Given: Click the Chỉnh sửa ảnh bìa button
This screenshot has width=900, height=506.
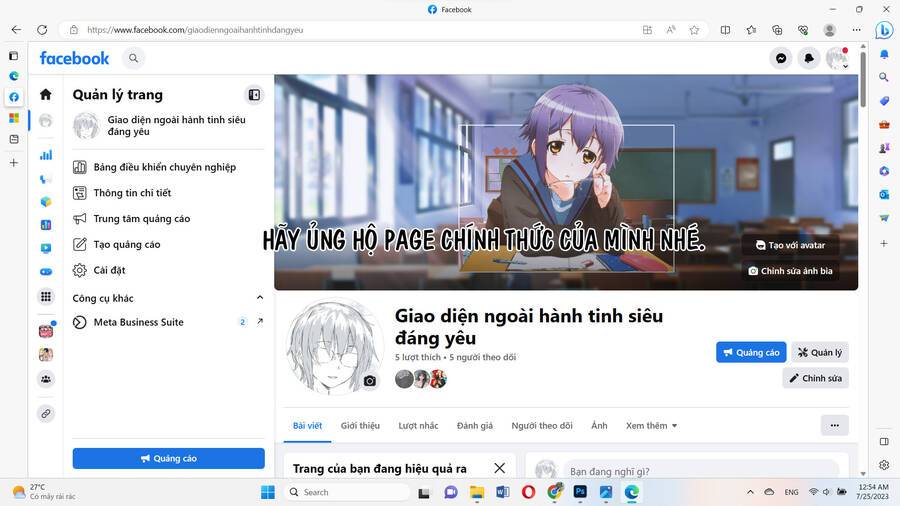Looking at the screenshot, I should coord(790,271).
